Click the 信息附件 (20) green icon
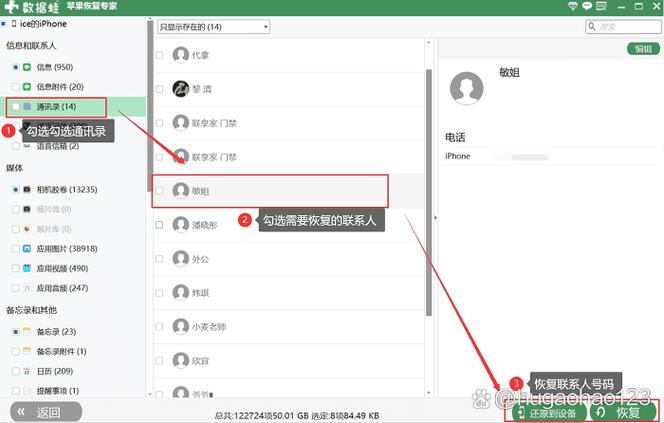This screenshot has height=423, width=664. (27, 87)
